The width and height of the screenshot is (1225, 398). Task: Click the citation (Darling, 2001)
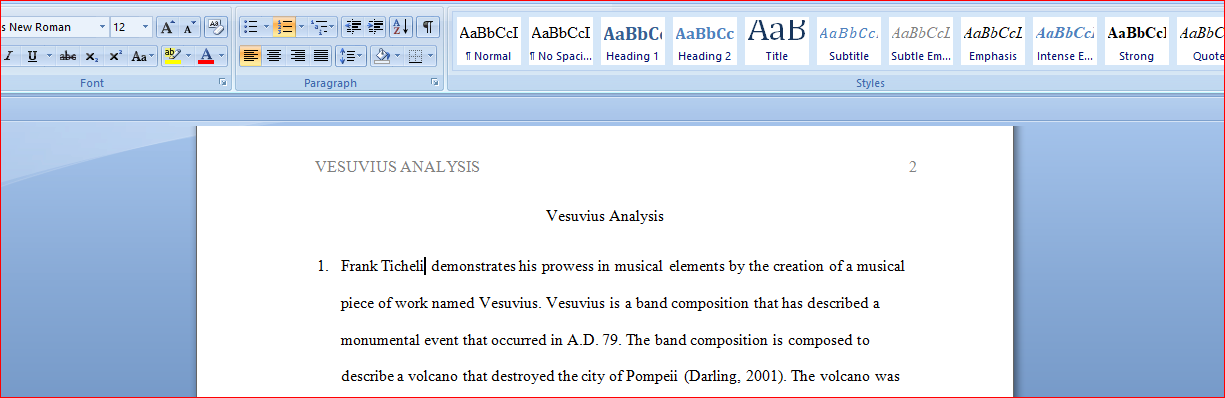click(735, 377)
